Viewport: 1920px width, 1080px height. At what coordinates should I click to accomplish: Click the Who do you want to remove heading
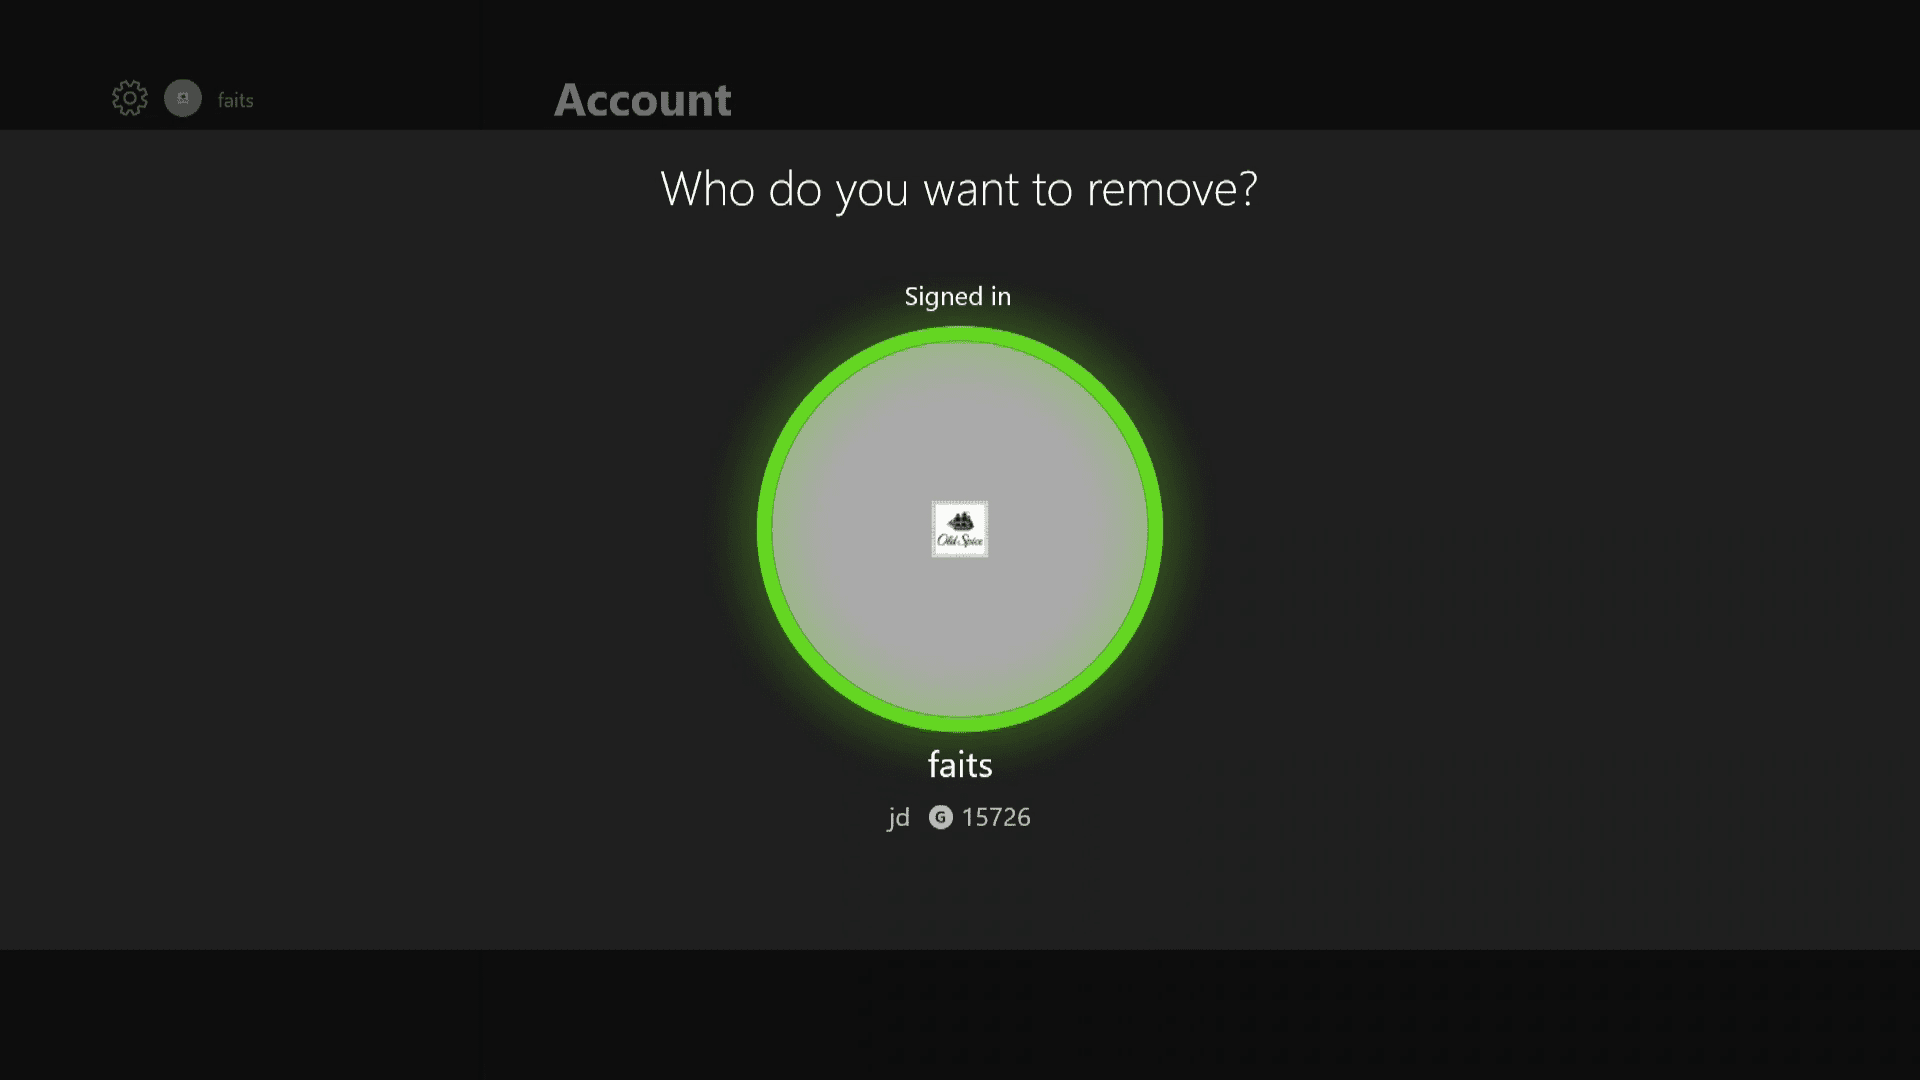959,188
